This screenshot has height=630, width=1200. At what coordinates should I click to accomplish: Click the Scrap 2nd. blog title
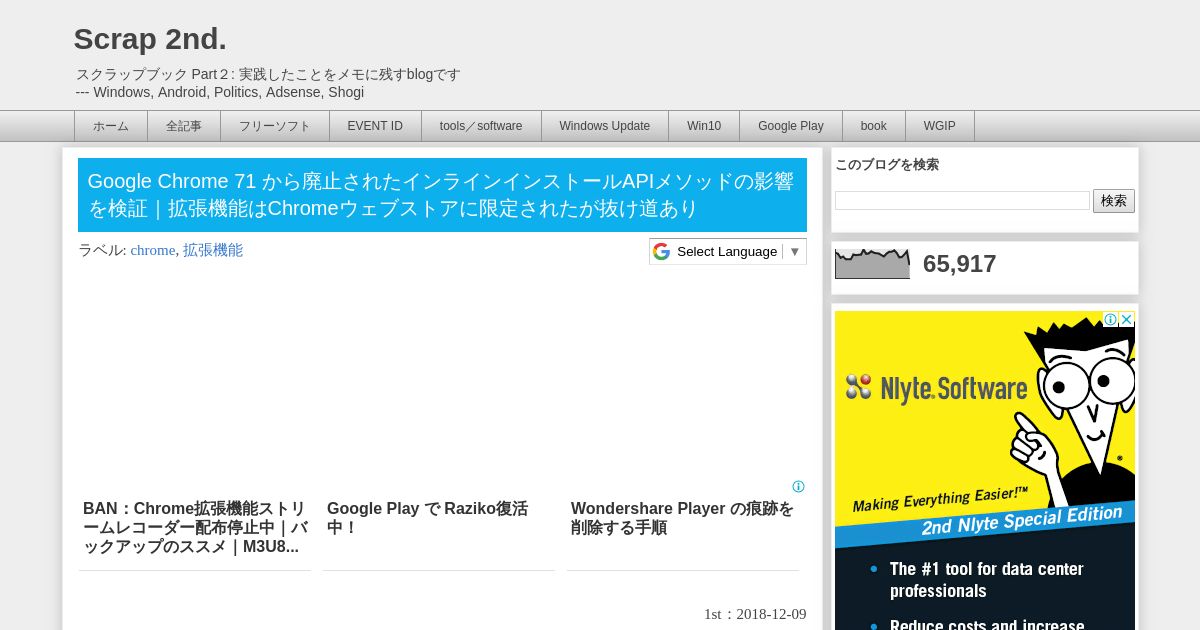point(150,39)
